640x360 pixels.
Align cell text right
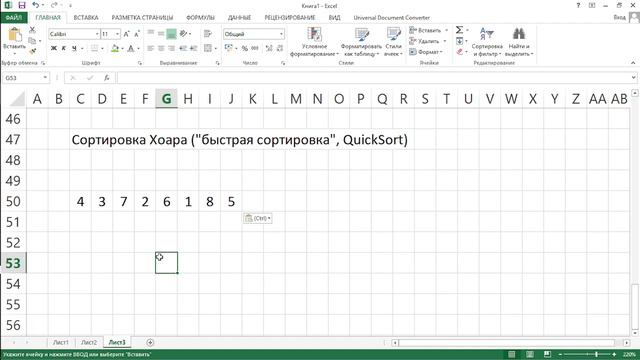171,48
